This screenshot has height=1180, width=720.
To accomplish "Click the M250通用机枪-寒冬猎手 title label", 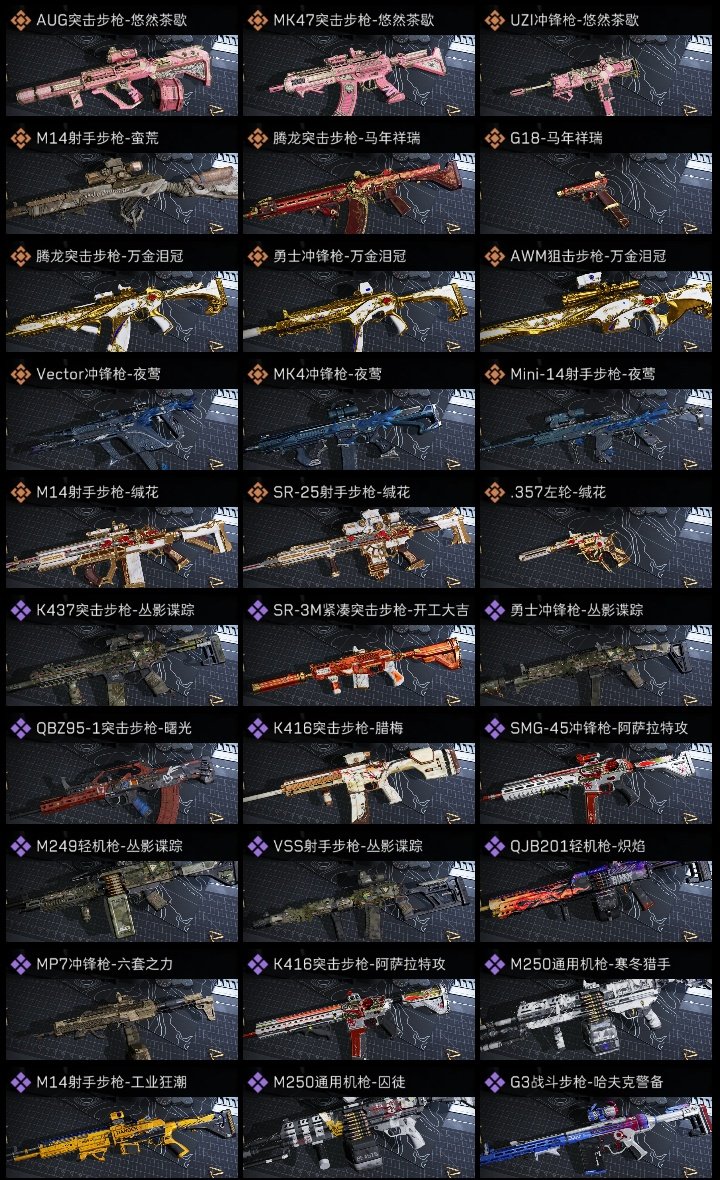I will [590, 964].
